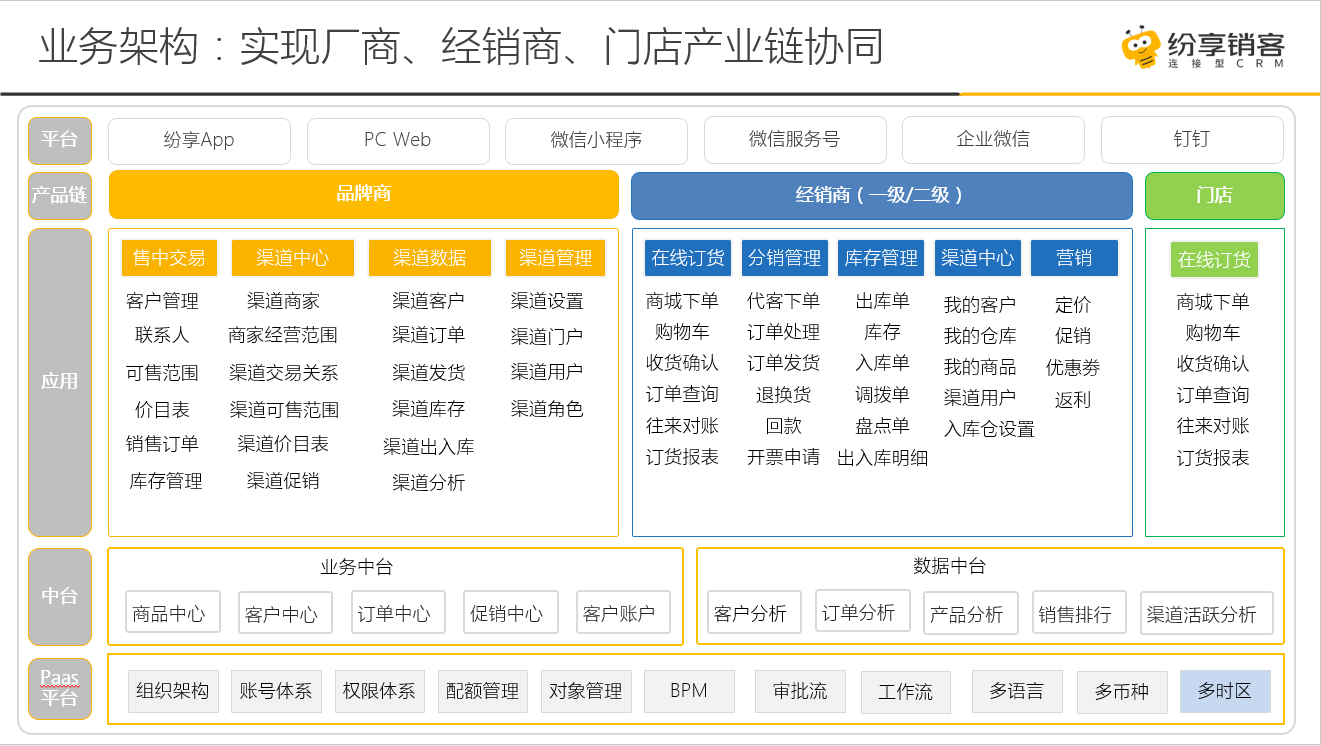Click 我的仓库 item

pyautogui.click(x=980, y=336)
